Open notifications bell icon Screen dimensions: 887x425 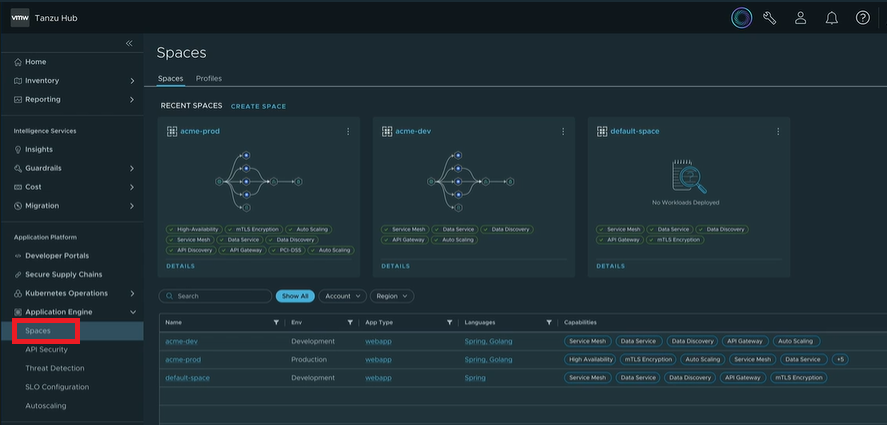click(x=831, y=18)
